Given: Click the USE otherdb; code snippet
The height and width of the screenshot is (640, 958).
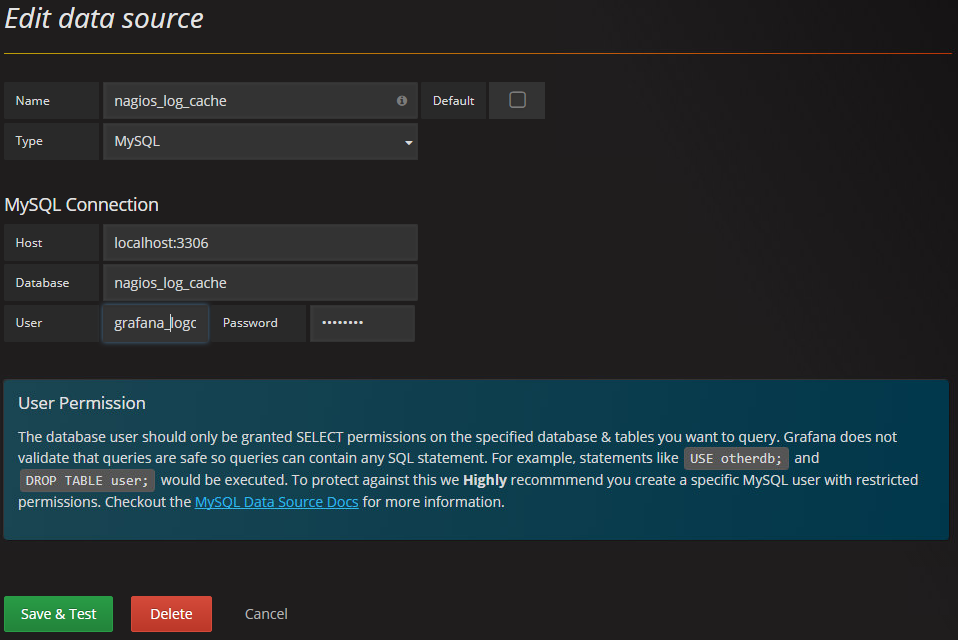Looking at the screenshot, I should click(x=736, y=457).
